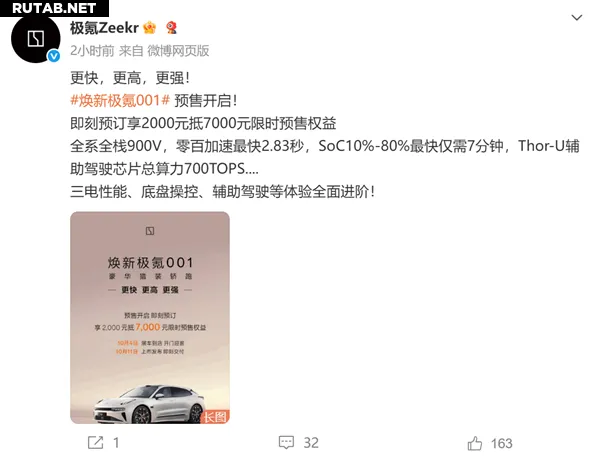Click the 微博网页版 source link
The image size is (600, 461).
pos(178,50)
